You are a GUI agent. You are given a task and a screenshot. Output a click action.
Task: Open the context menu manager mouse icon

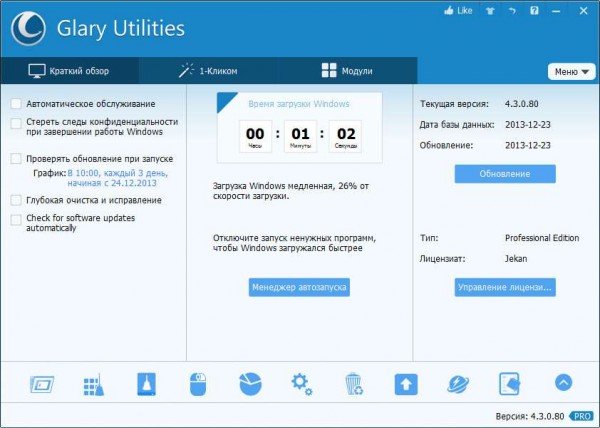pos(198,384)
